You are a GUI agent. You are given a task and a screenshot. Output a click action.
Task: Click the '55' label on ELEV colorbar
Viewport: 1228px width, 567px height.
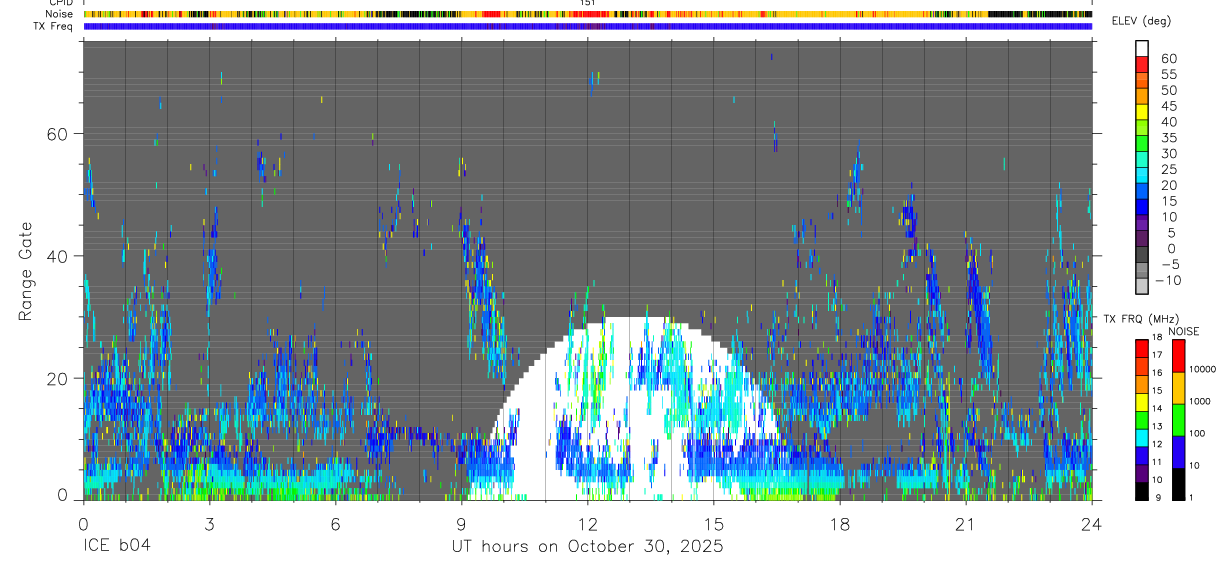pos(1167,74)
